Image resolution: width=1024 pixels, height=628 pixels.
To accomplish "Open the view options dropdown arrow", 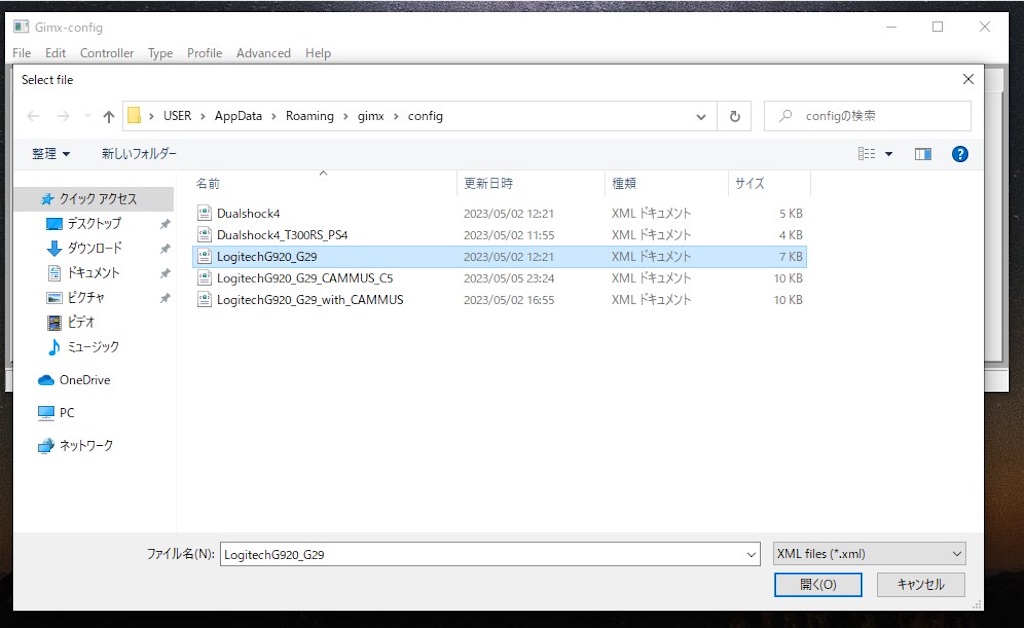I will coord(889,154).
